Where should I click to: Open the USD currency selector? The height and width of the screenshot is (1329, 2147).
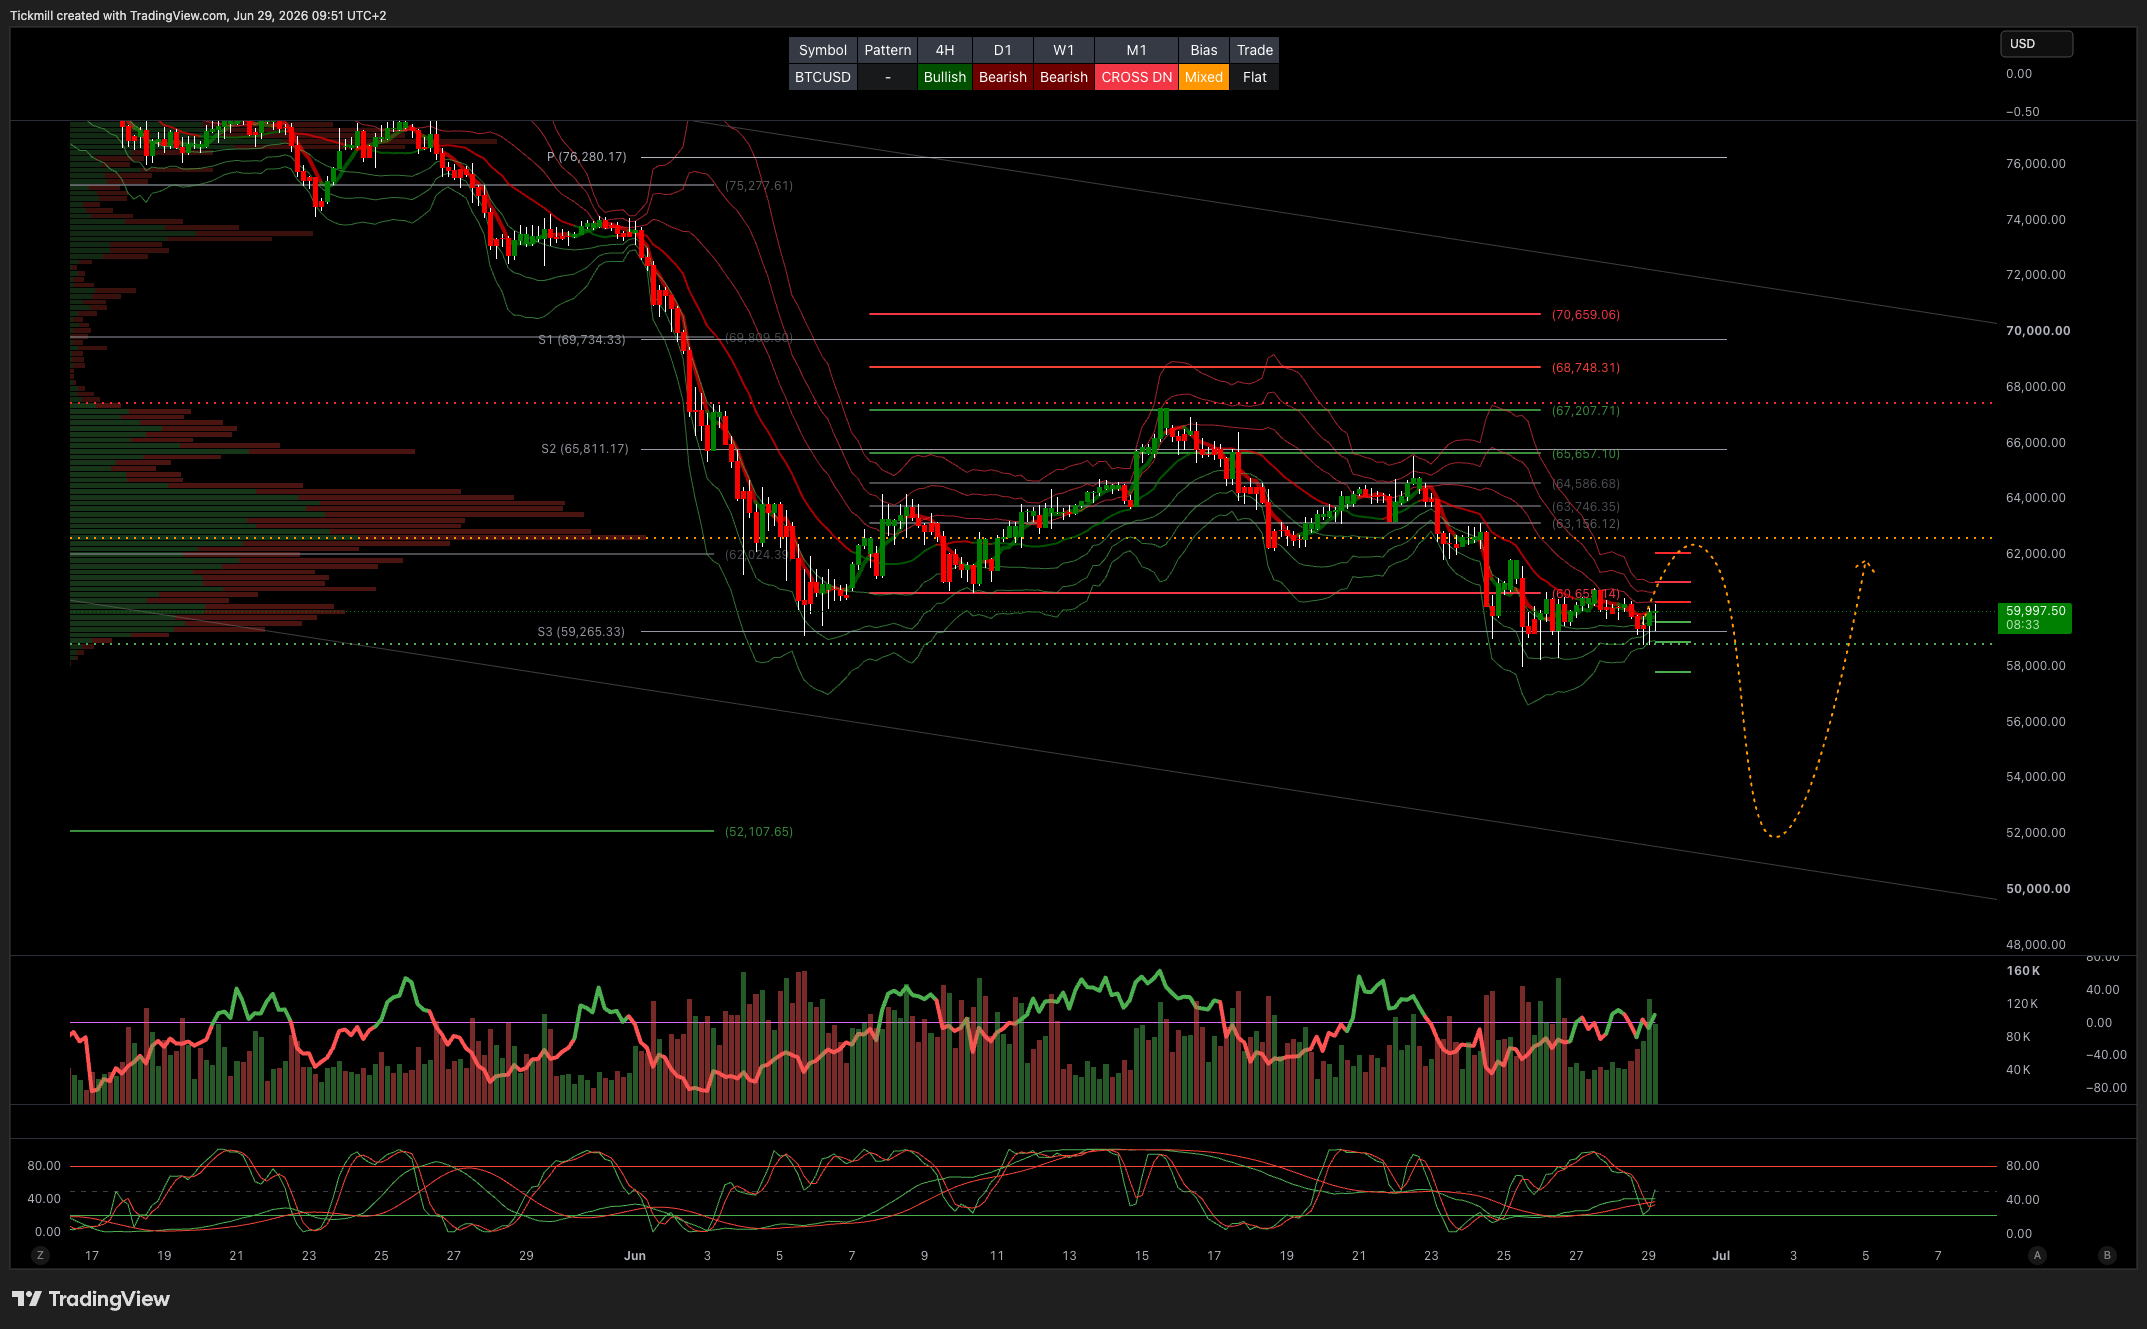pyautogui.click(x=2035, y=44)
